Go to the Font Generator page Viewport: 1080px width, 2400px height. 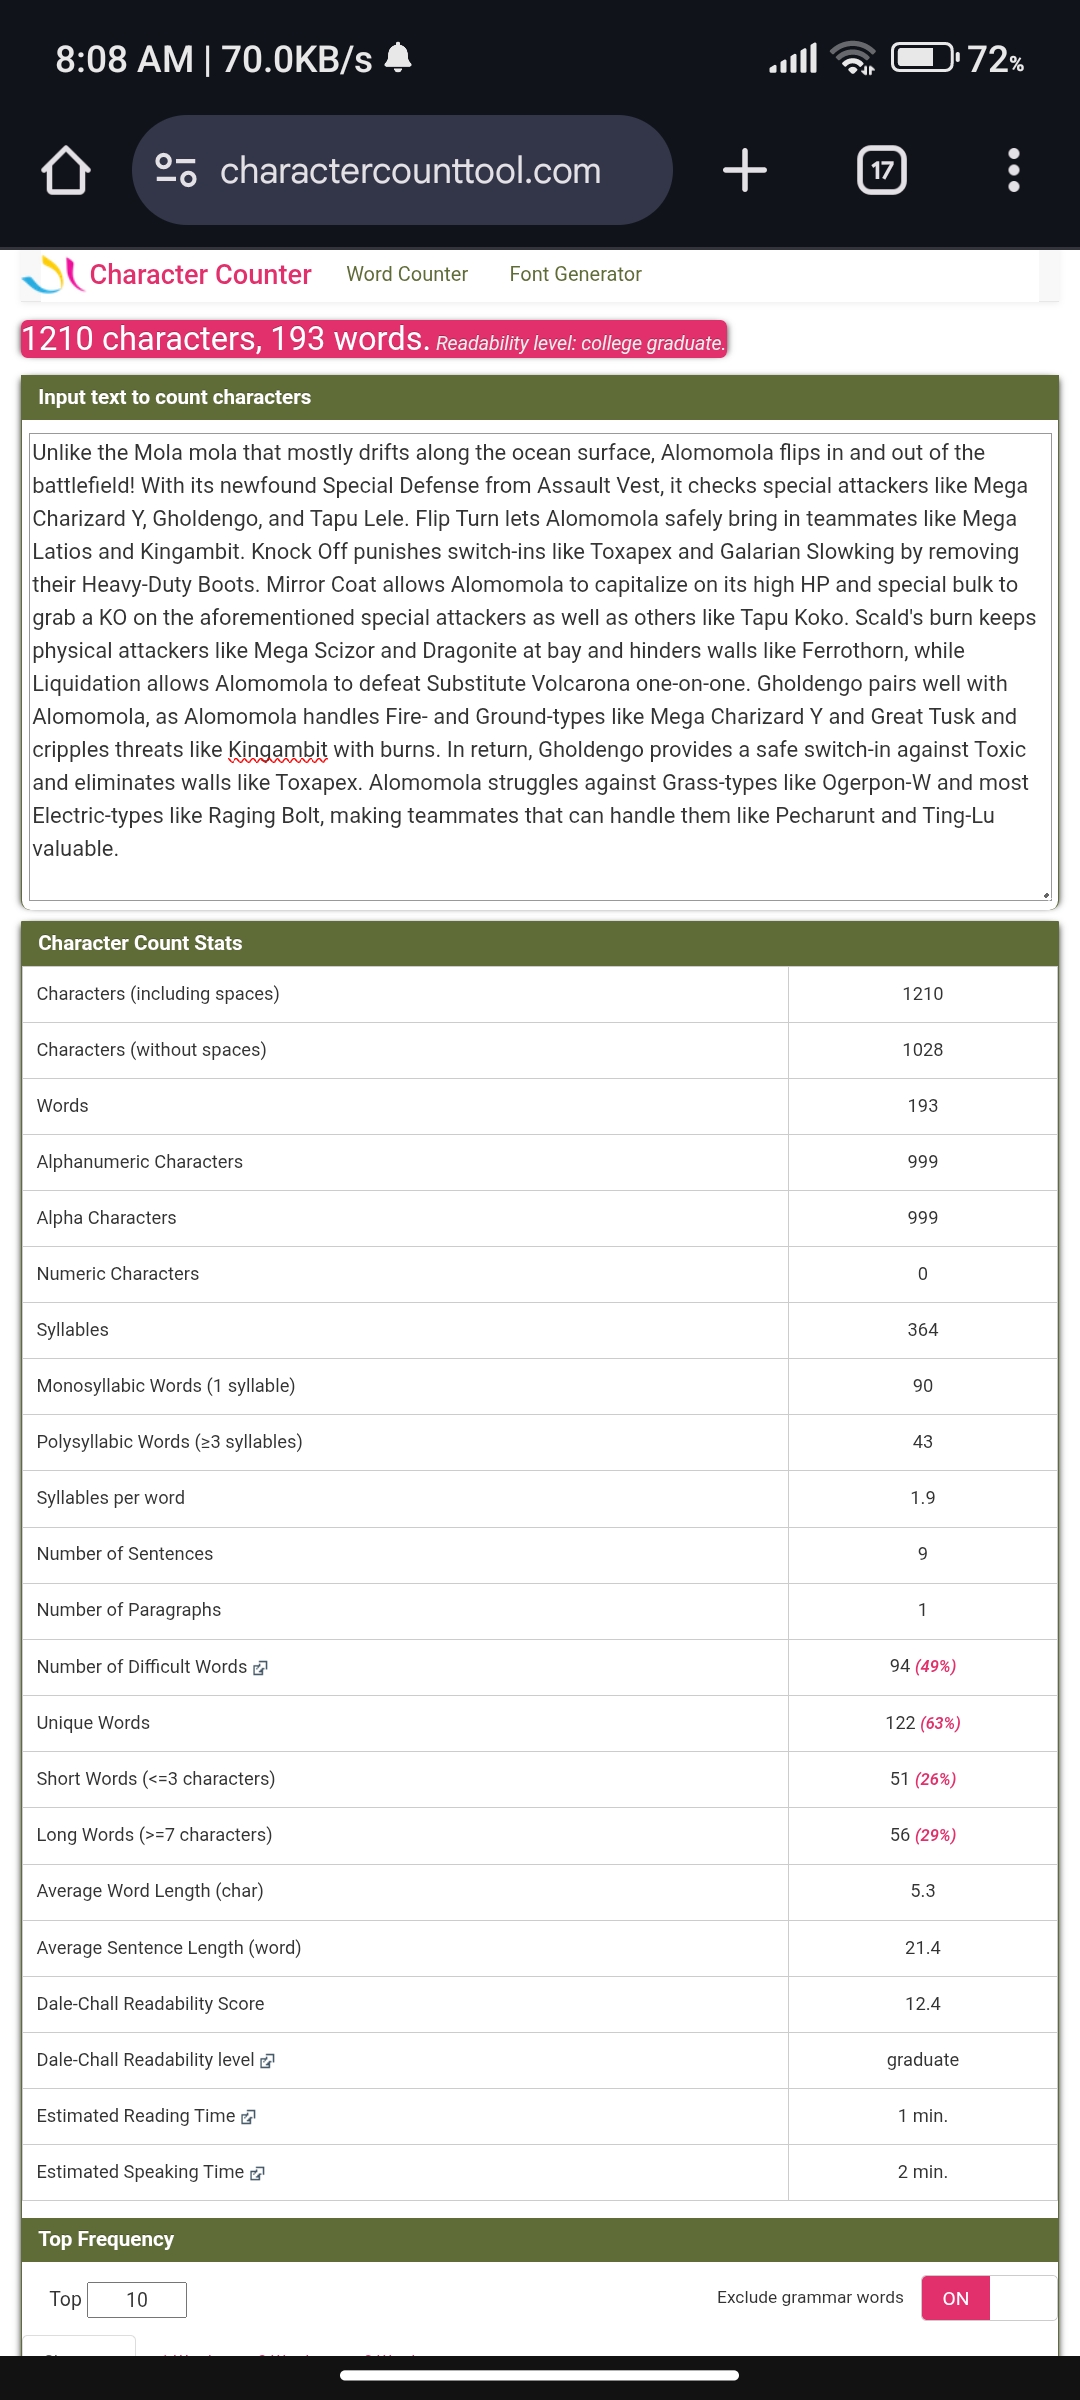point(575,274)
